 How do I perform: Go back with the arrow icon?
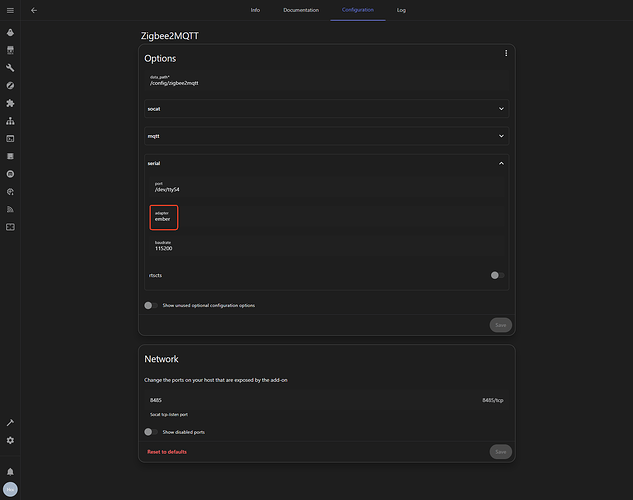34,10
